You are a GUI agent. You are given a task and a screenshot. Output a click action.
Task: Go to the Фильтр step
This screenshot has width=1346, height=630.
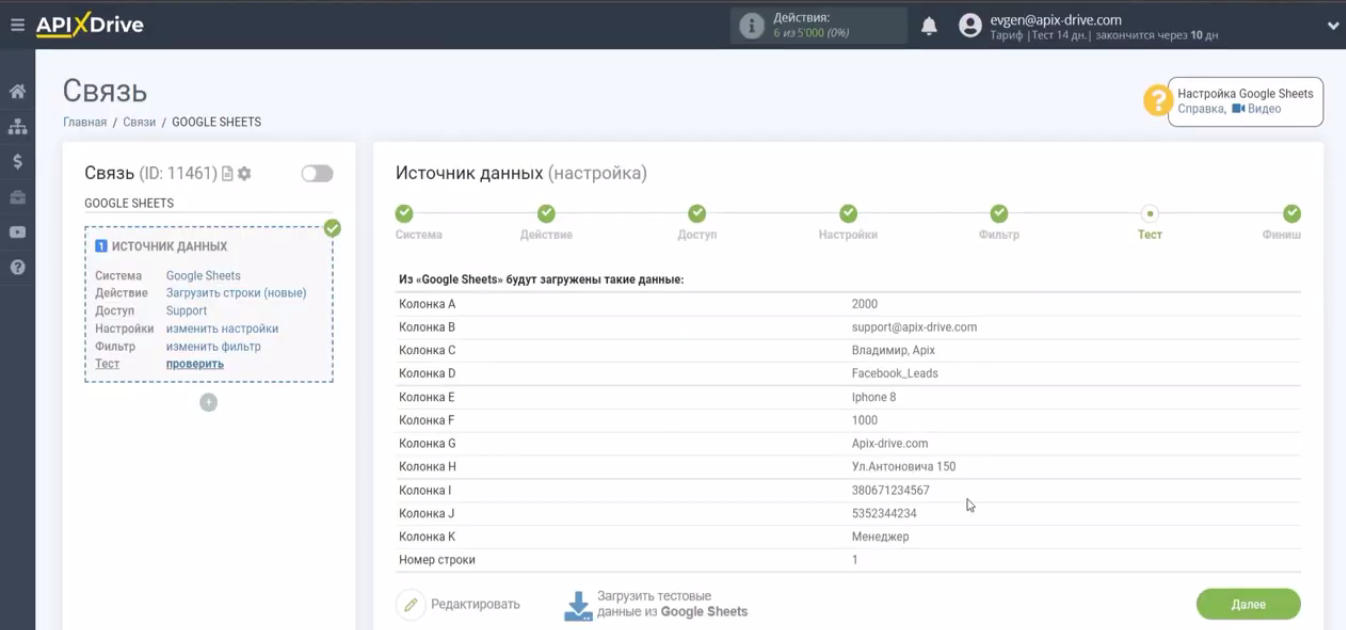tap(999, 213)
